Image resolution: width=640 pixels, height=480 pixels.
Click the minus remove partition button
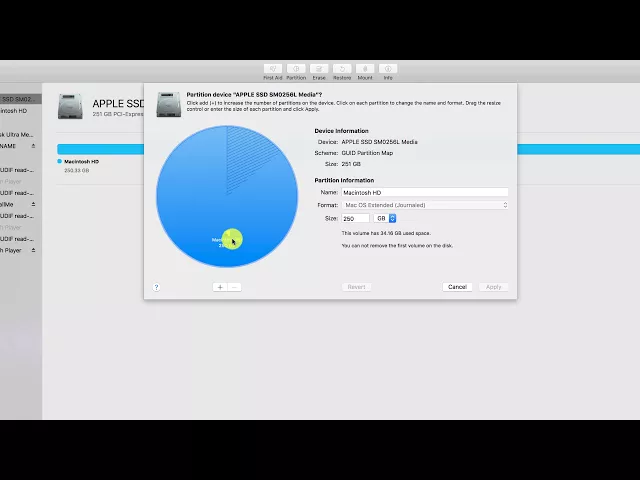point(235,287)
